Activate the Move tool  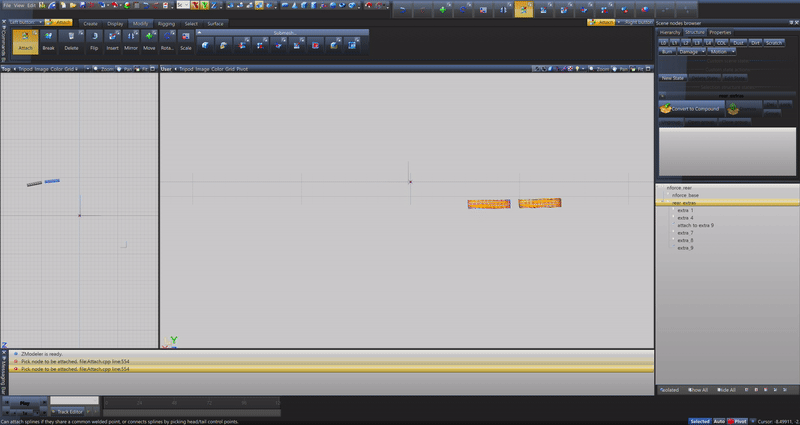[x=149, y=40]
